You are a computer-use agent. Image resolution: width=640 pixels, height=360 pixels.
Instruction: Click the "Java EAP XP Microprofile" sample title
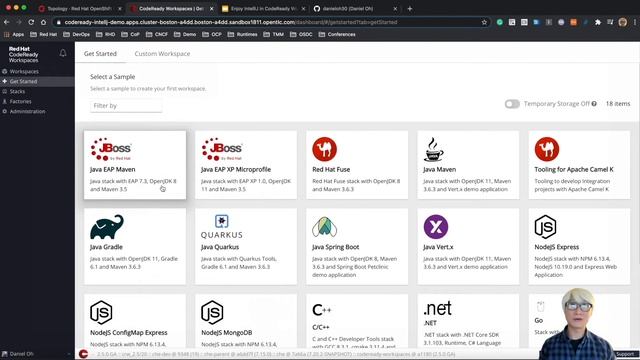pyautogui.click(x=236, y=169)
